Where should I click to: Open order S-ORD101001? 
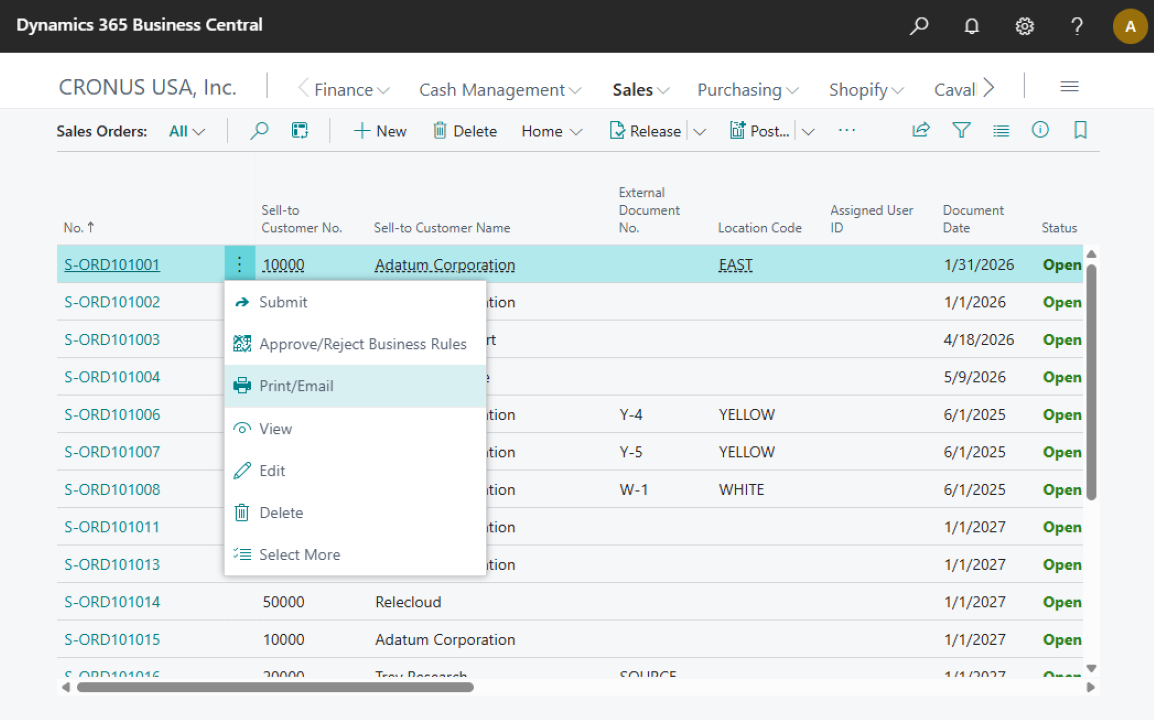pyautogui.click(x=112, y=264)
